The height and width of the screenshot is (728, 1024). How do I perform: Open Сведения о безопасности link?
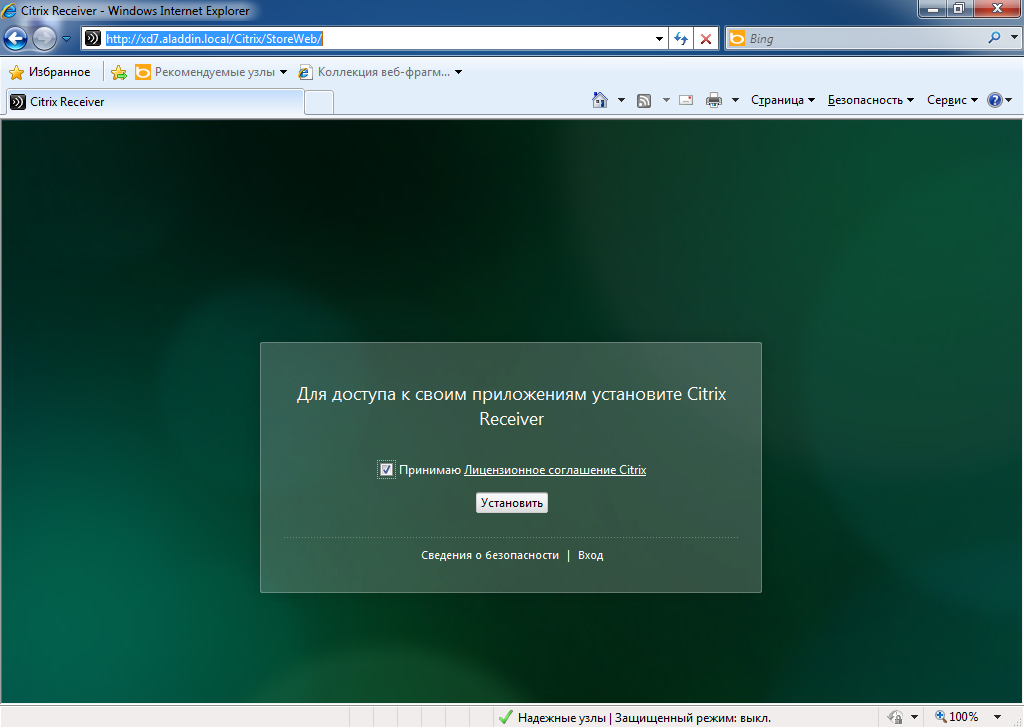click(x=490, y=555)
